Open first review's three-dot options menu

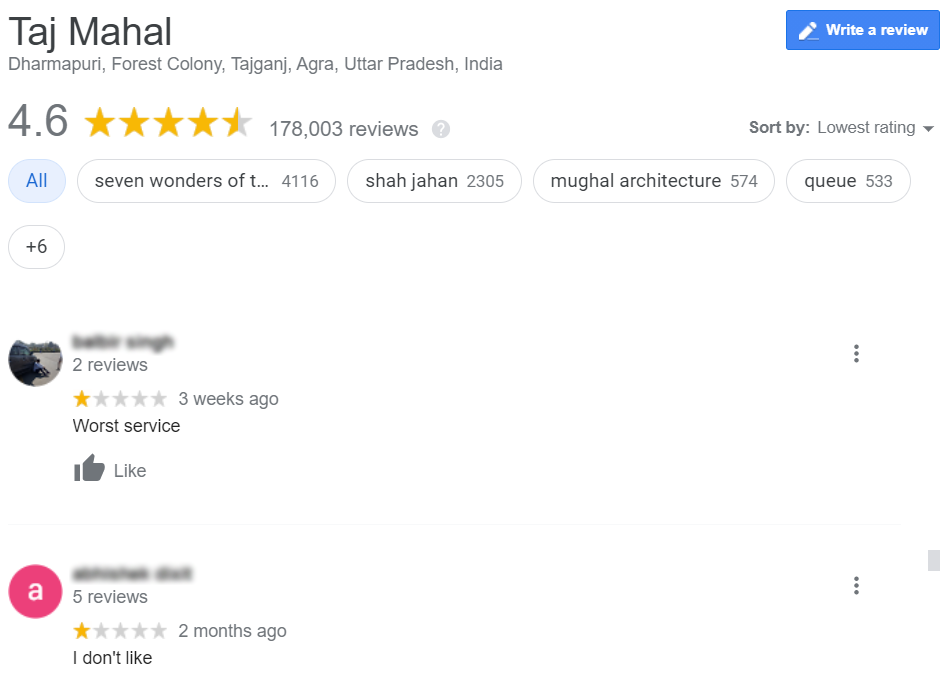(856, 354)
